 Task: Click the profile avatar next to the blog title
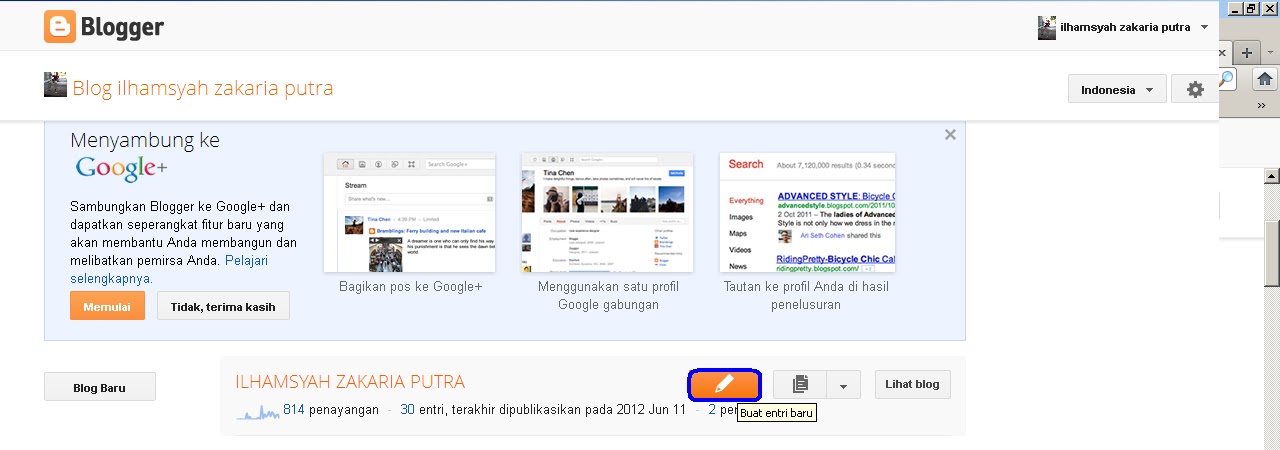point(55,84)
